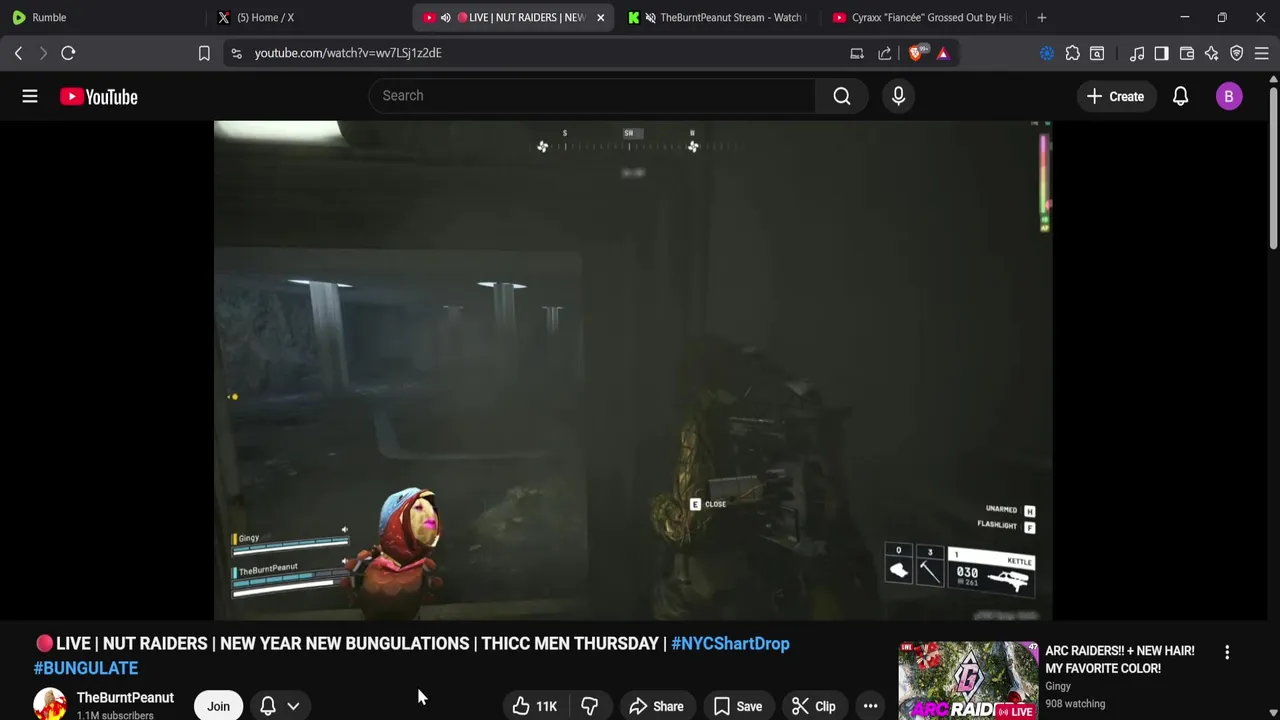Viewport: 1280px width, 720px height.
Task: View site information next to the URL
Action: click(x=236, y=53)
